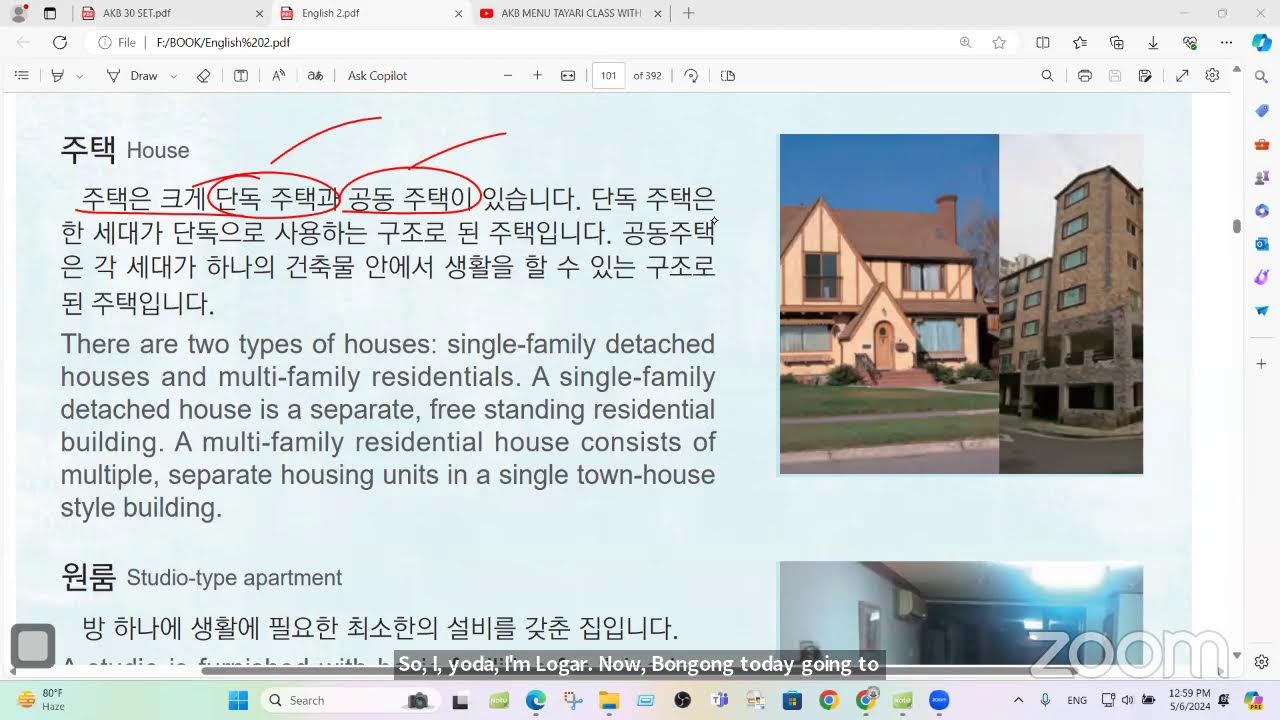The width and height of the screenshot is (1280, 720).
Task: Open Split screen view
Action: (x=1043, y=43)
